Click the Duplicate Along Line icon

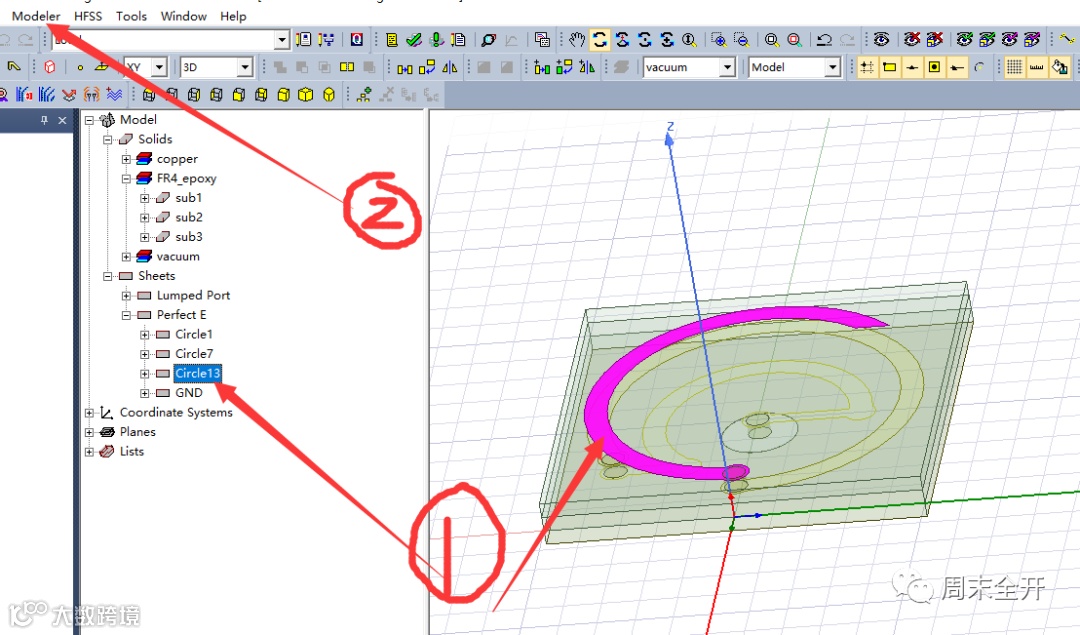[542, 67]
